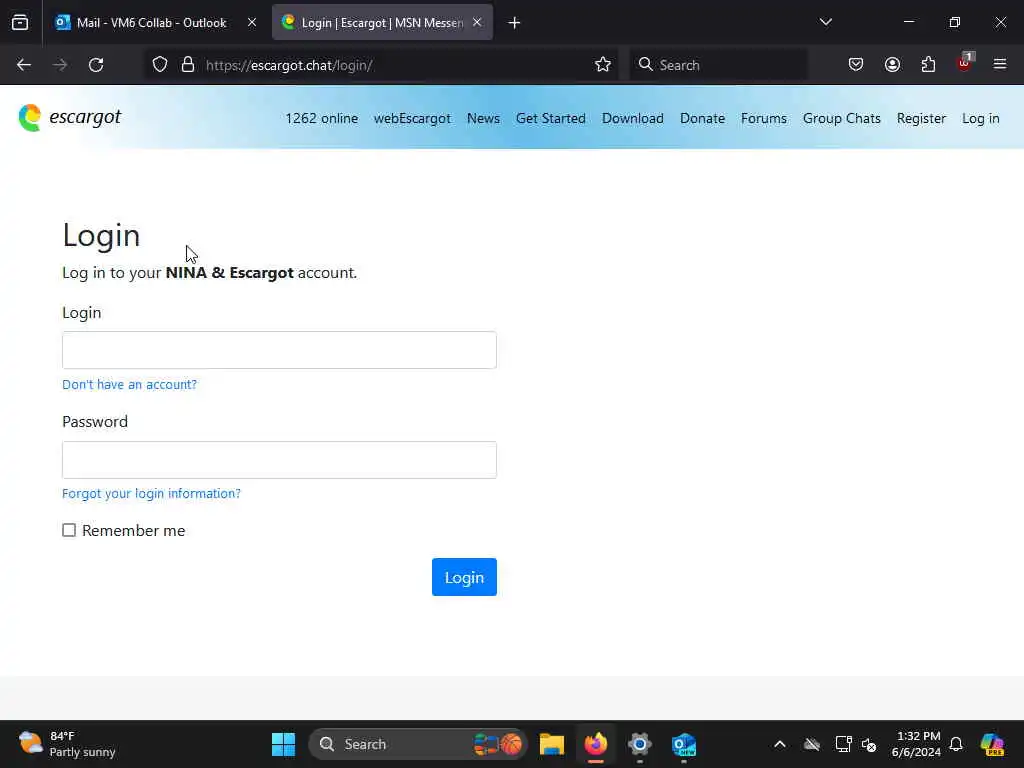The image size is (1024, 768).
Task: Open notifications bell icon
Action: point(956,744)
